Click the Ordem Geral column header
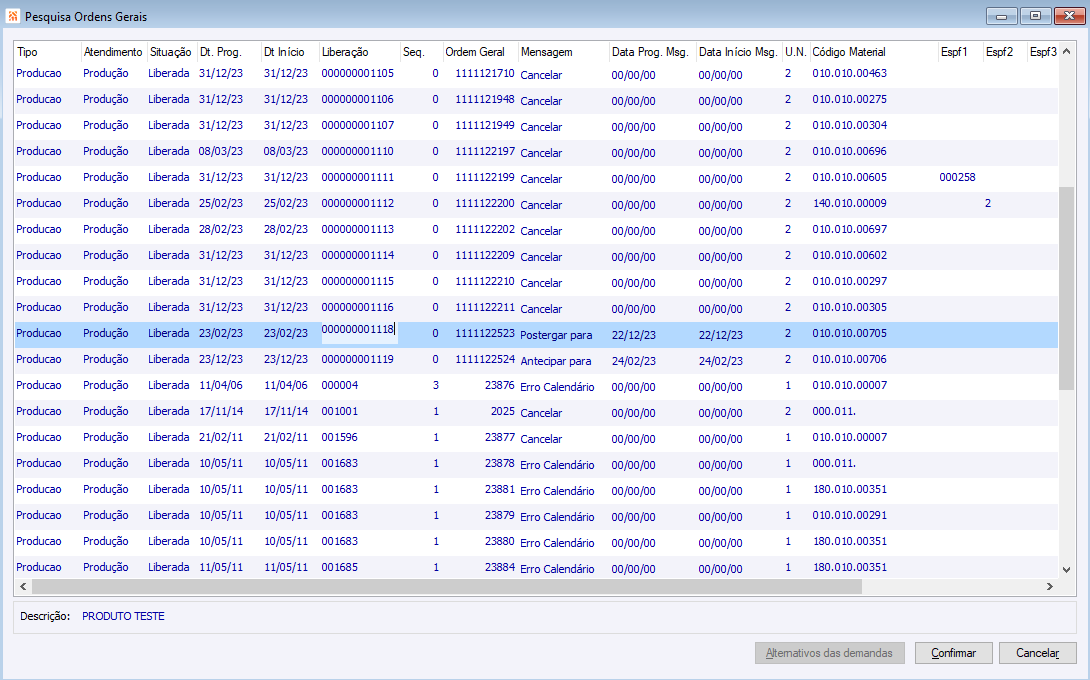The height and width of the screenshot is (680, 1090). click(x=475, y=51)
